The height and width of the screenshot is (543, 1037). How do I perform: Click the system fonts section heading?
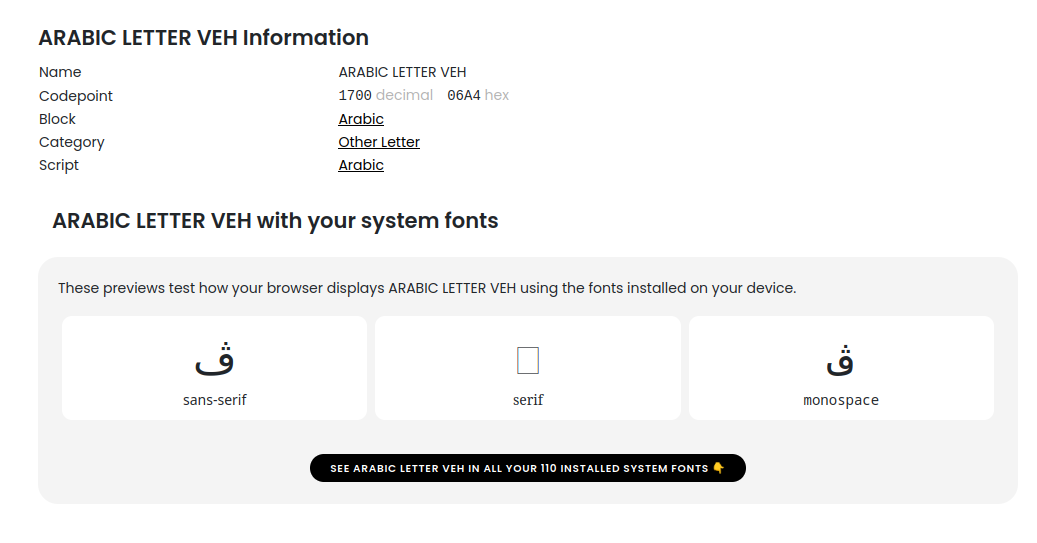(x=275, y=221)
